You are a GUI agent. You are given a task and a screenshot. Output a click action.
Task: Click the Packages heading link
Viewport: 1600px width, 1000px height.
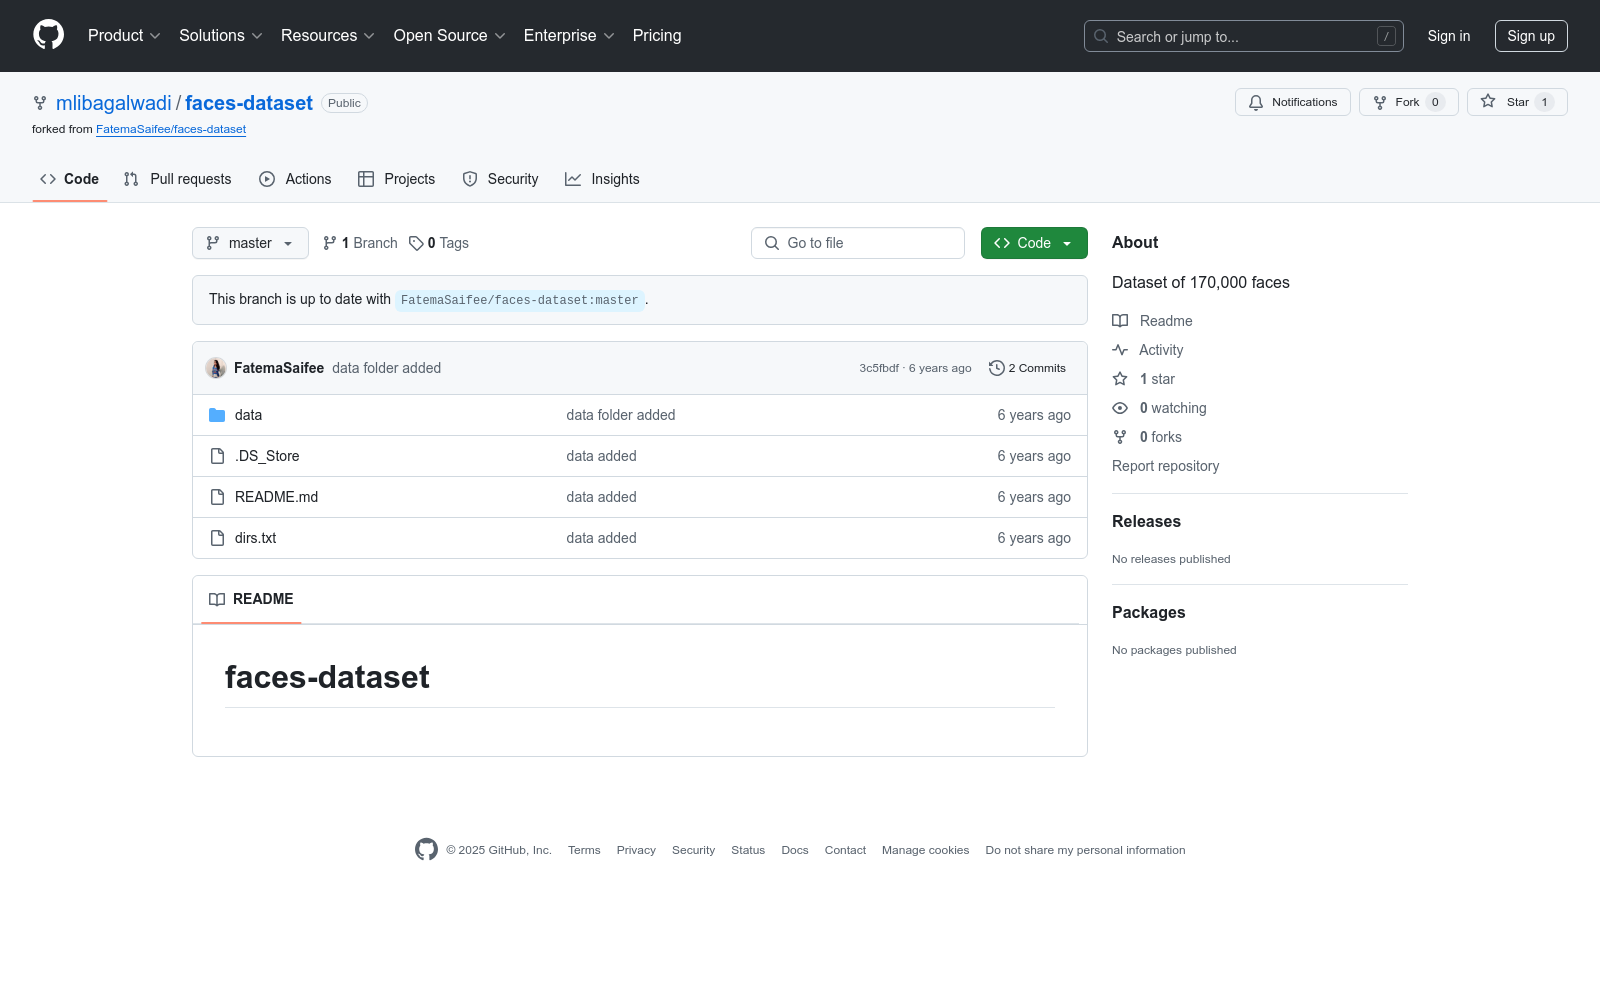[x=1149, y=612]
